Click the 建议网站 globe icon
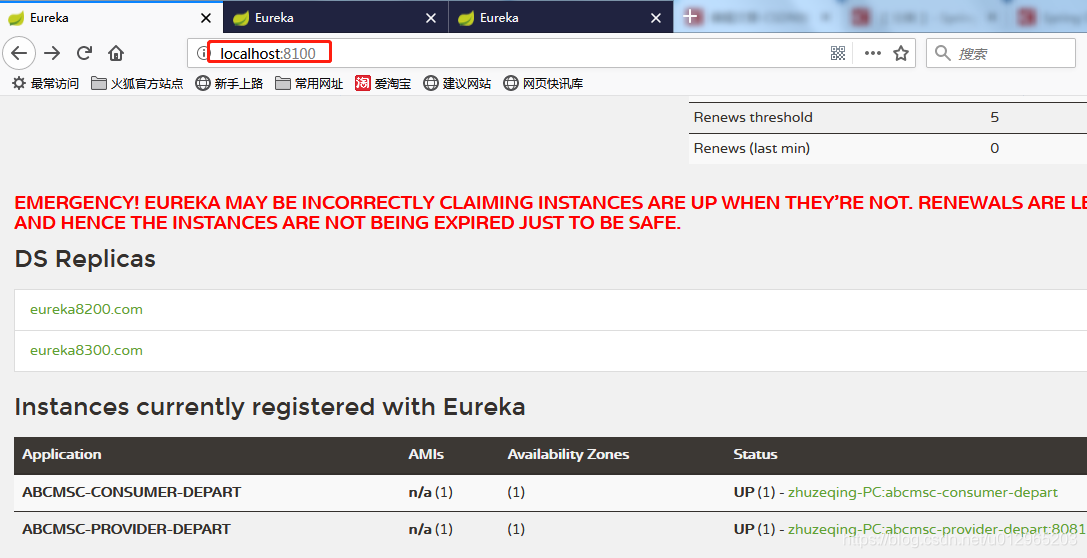Screen dimensions: 1087x558 [x=431, y=83]
